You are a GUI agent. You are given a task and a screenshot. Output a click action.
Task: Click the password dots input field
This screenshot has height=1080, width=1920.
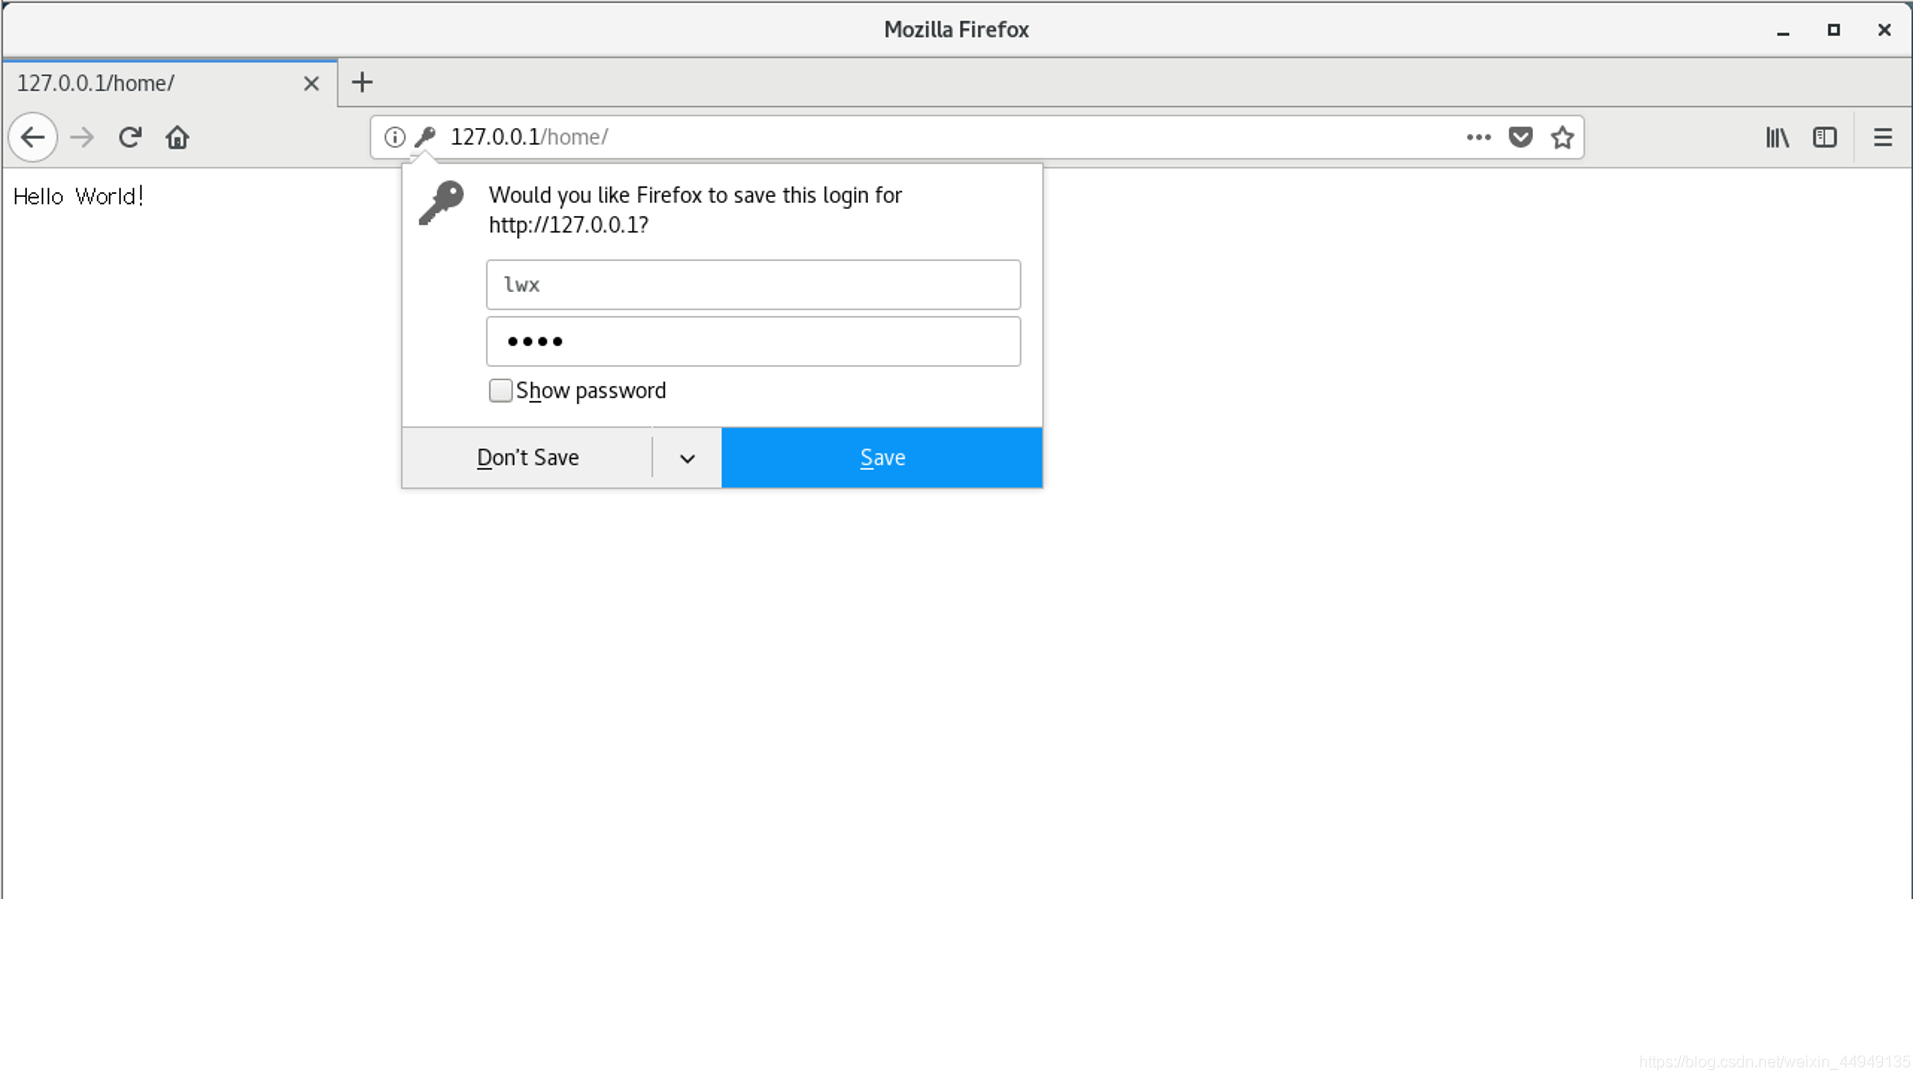point(753,340)
